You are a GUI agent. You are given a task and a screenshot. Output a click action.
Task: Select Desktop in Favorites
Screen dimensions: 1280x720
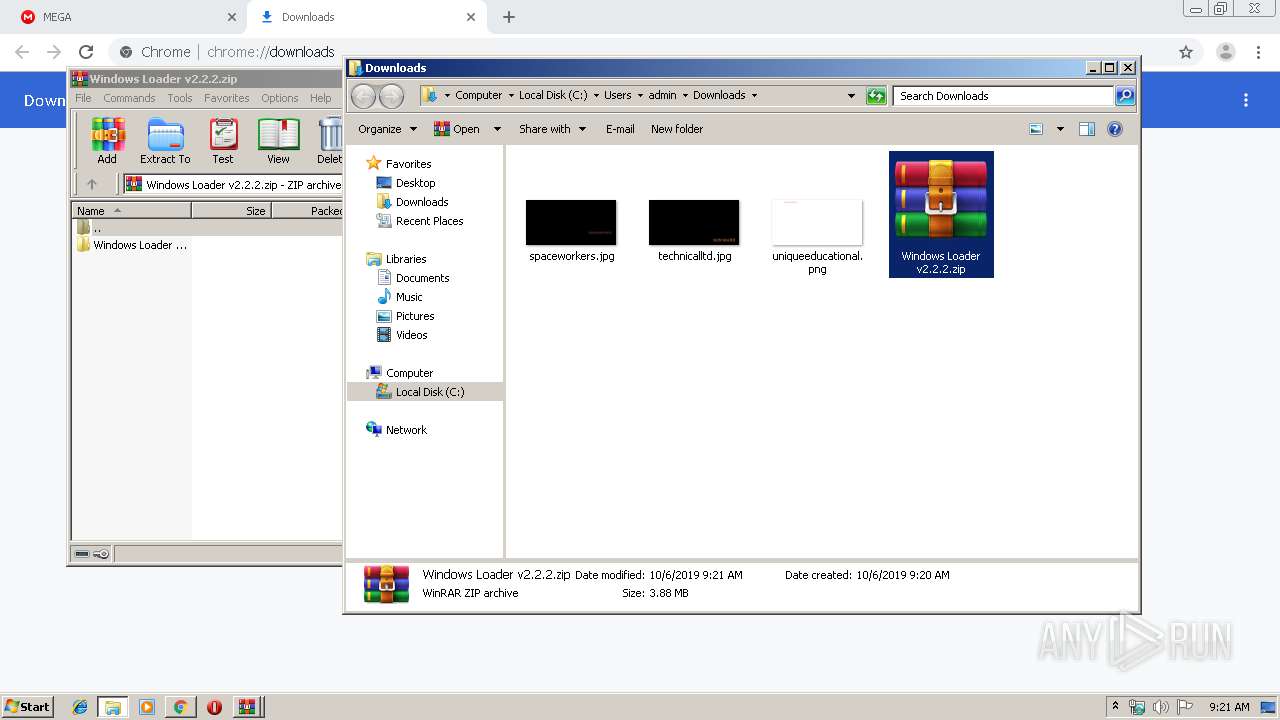tap(406, 183)
